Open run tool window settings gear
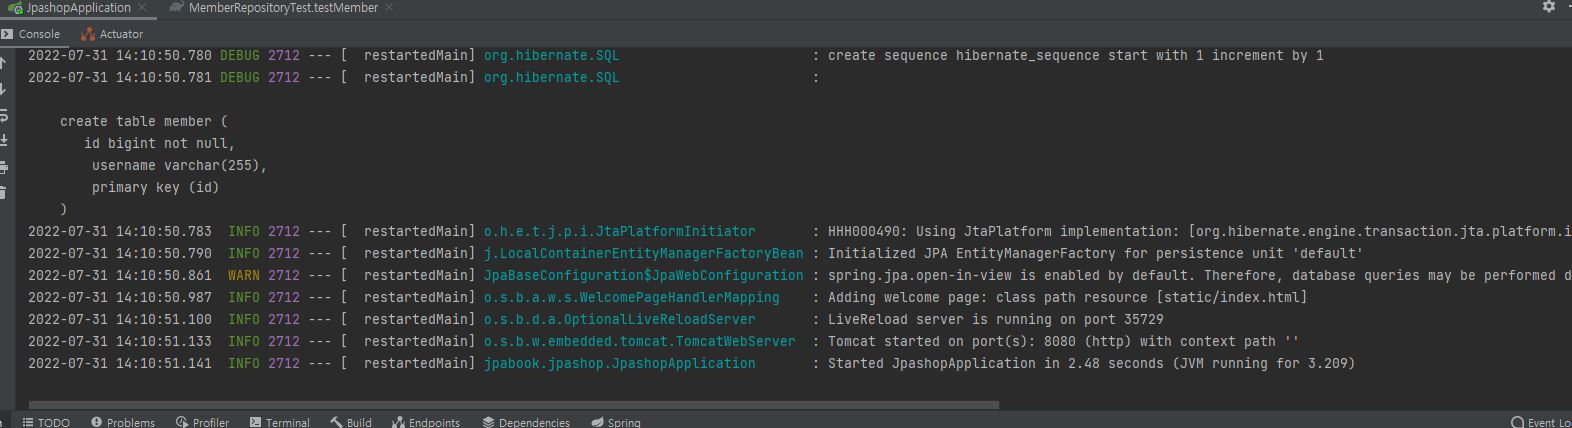This screenshot has height=428, width=1572. tap(1549, 7)
